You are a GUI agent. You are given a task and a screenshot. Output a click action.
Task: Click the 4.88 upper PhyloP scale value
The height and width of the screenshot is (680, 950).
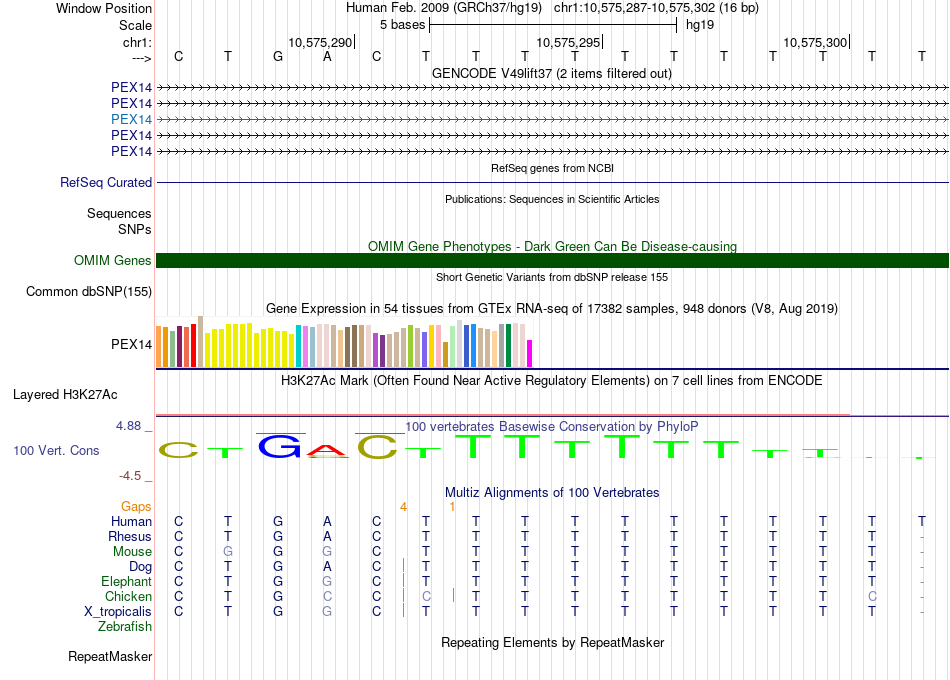(x=128, y=426)
